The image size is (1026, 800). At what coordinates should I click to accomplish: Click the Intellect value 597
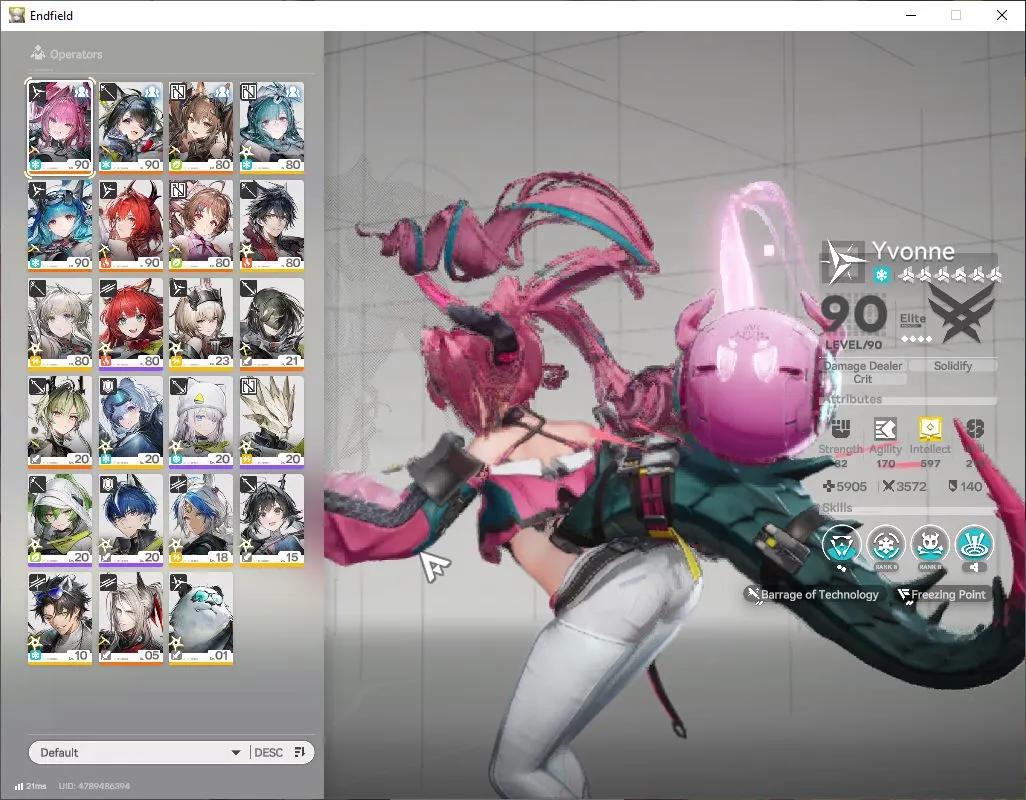tap(930, 463)
